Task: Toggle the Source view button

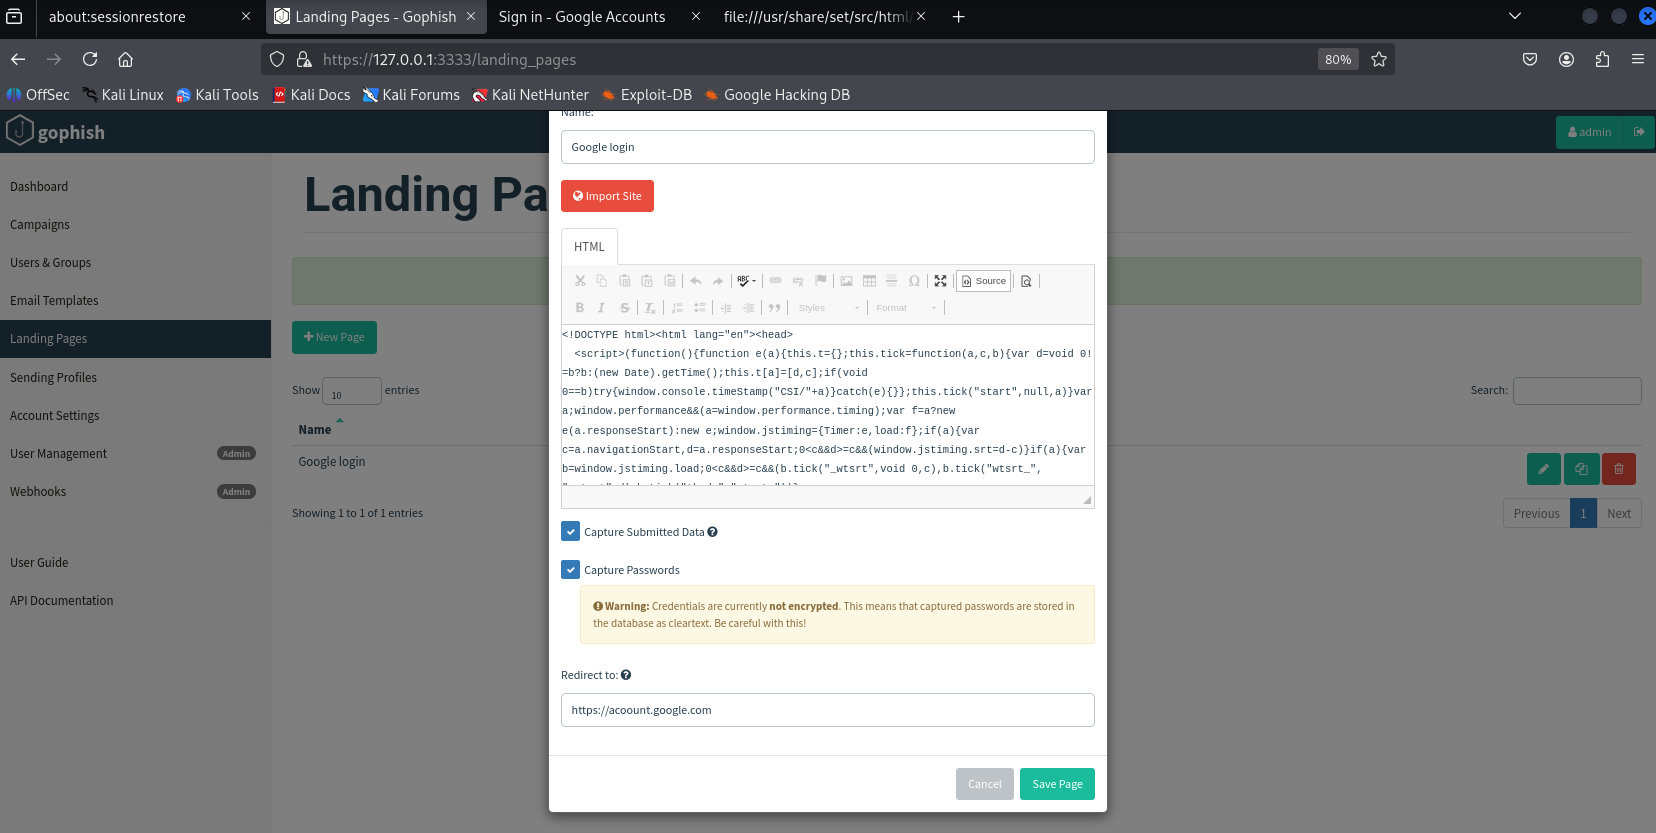Action: [x=984, y=281]
